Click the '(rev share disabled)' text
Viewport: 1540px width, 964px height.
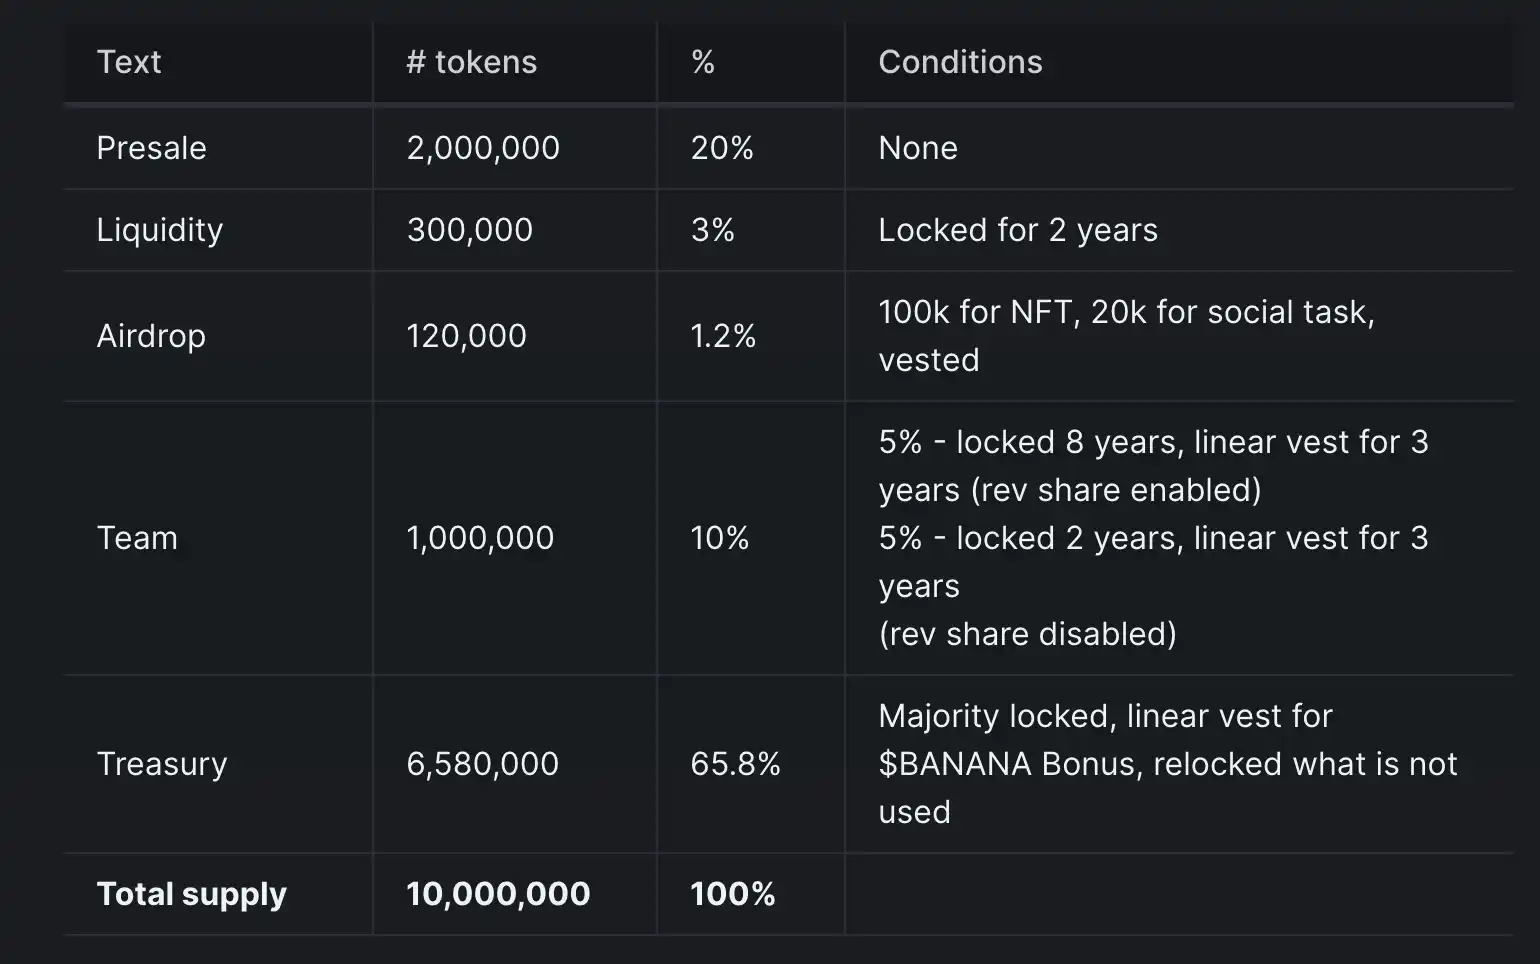1027,634
